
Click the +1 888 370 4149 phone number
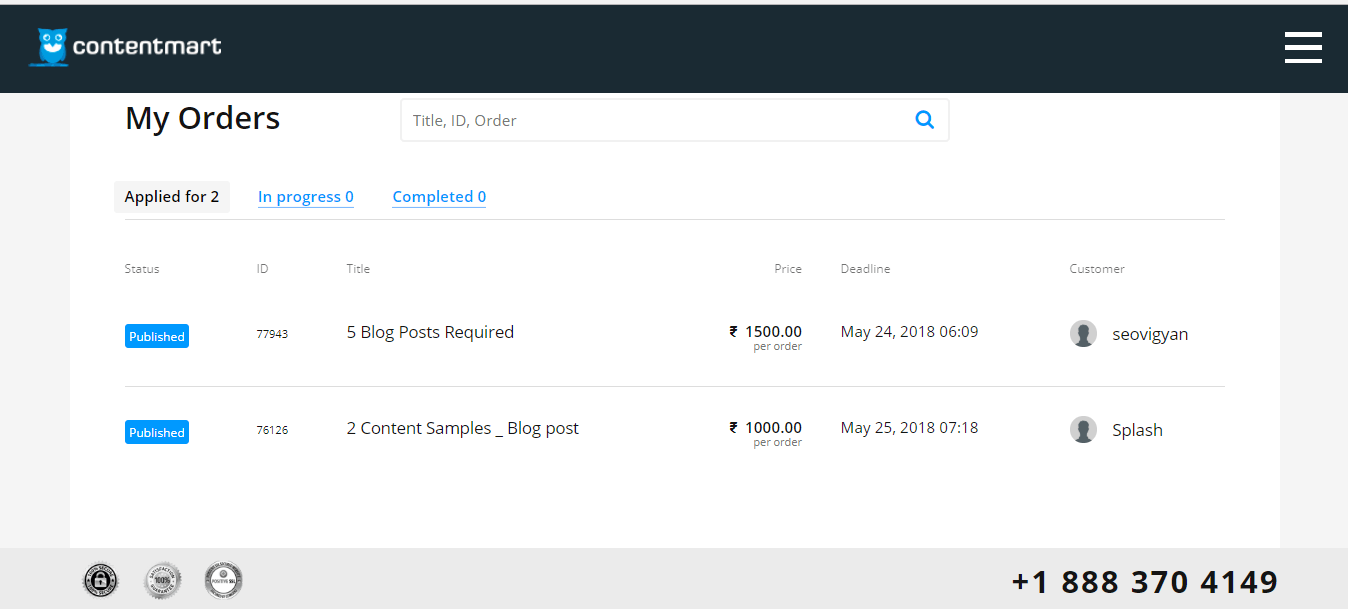tap(1145, 582)
